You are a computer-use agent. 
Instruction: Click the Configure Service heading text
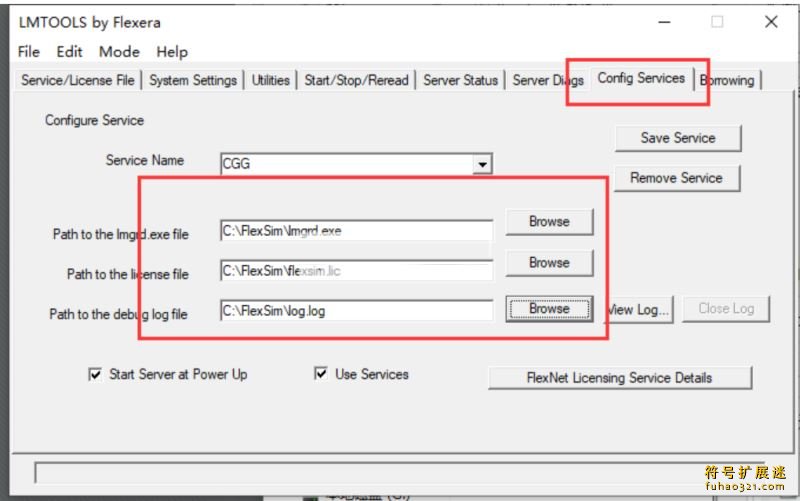tap(94, 120)
